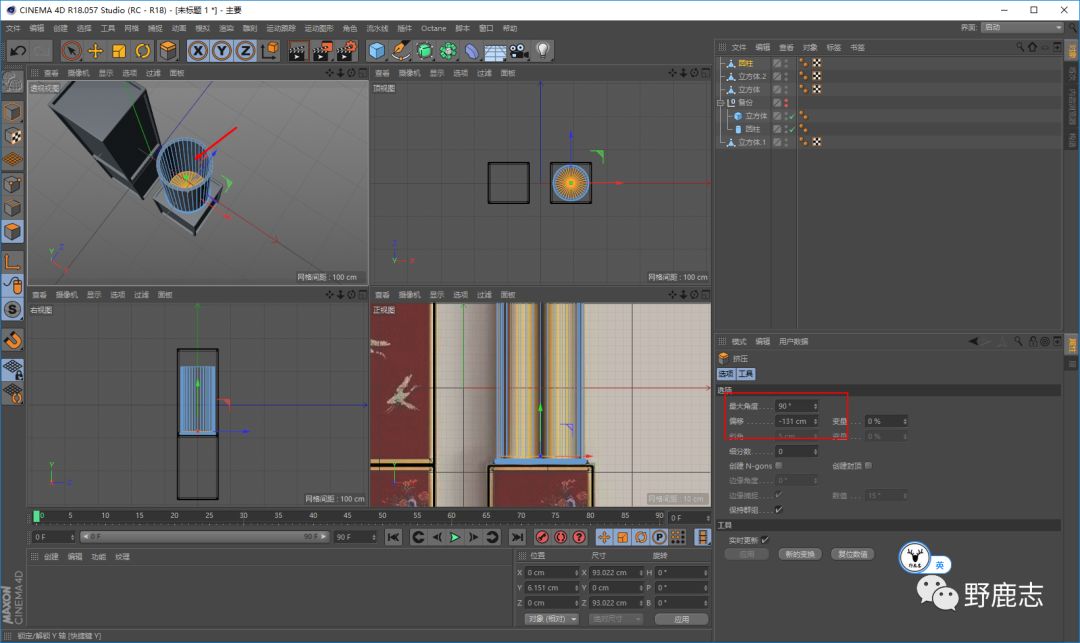
Task: Toggle the X axis lock
Action: point(198,50)
